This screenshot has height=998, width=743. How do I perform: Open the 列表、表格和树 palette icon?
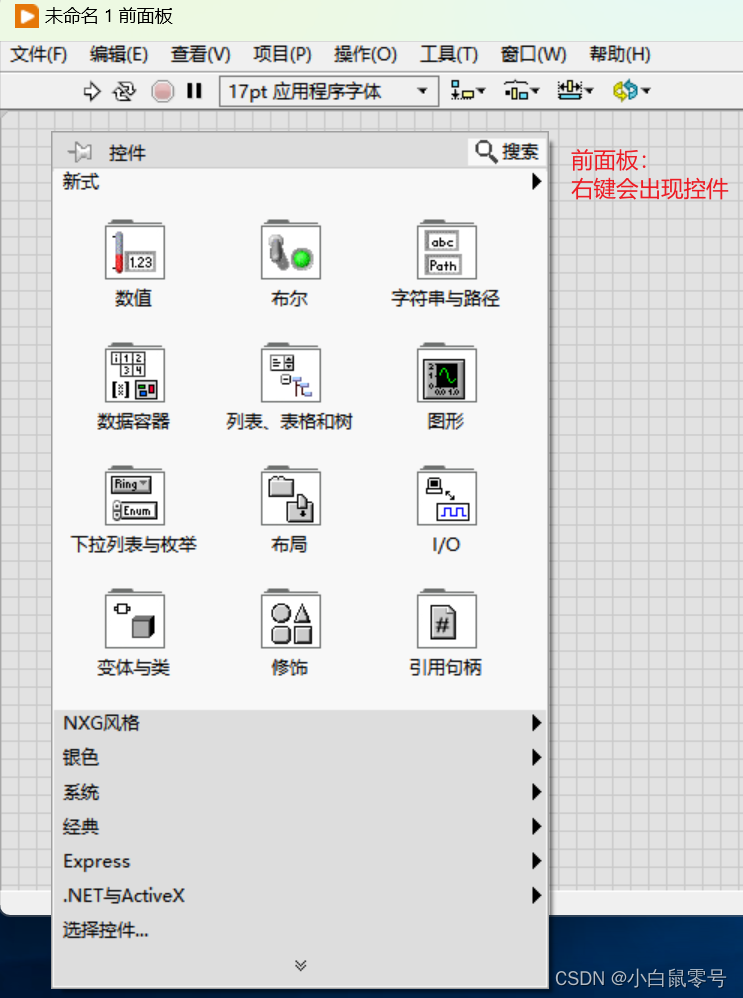coord(290,373)
